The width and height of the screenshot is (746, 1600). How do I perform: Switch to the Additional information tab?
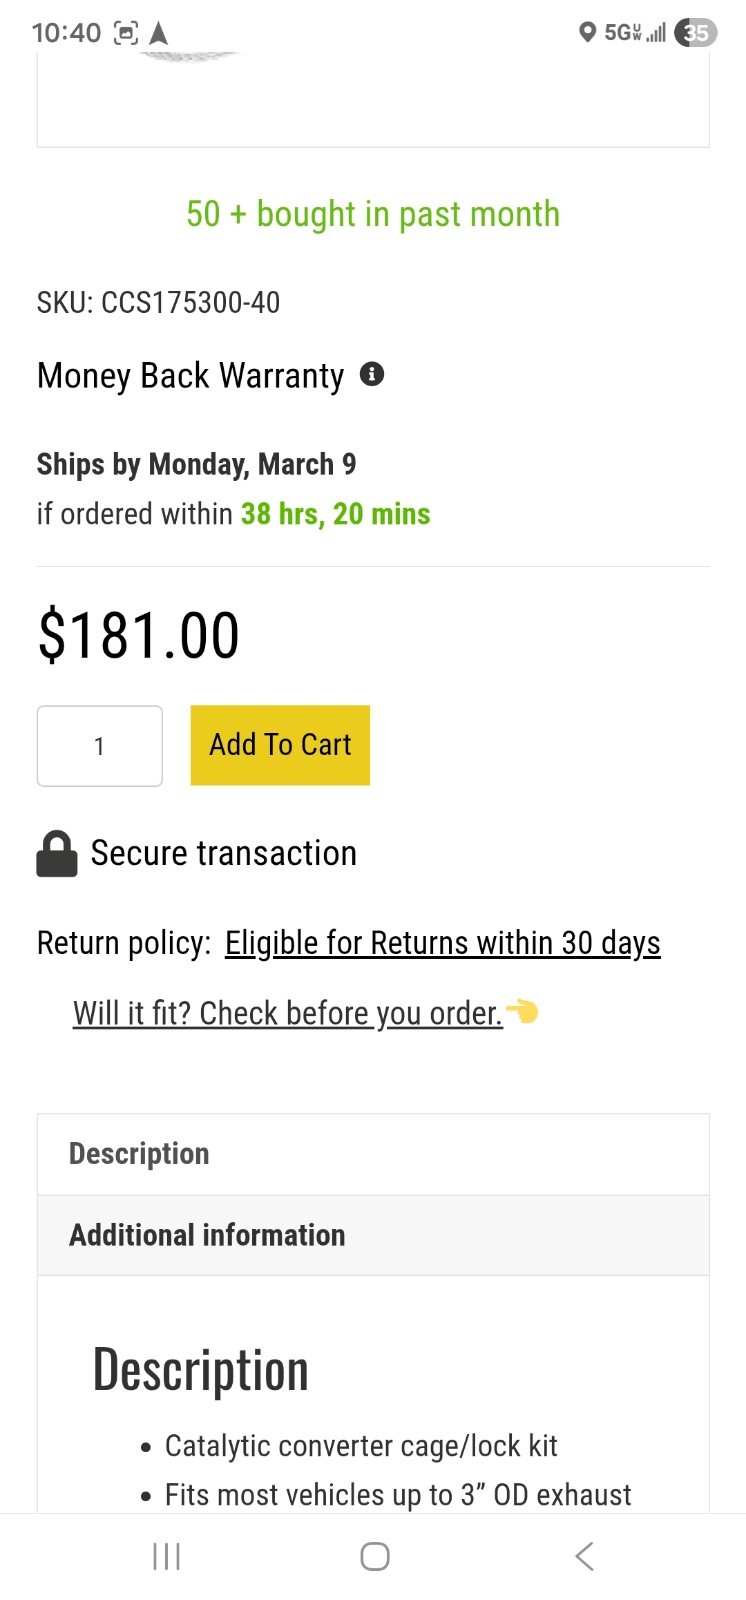[x=207, y=1235]
